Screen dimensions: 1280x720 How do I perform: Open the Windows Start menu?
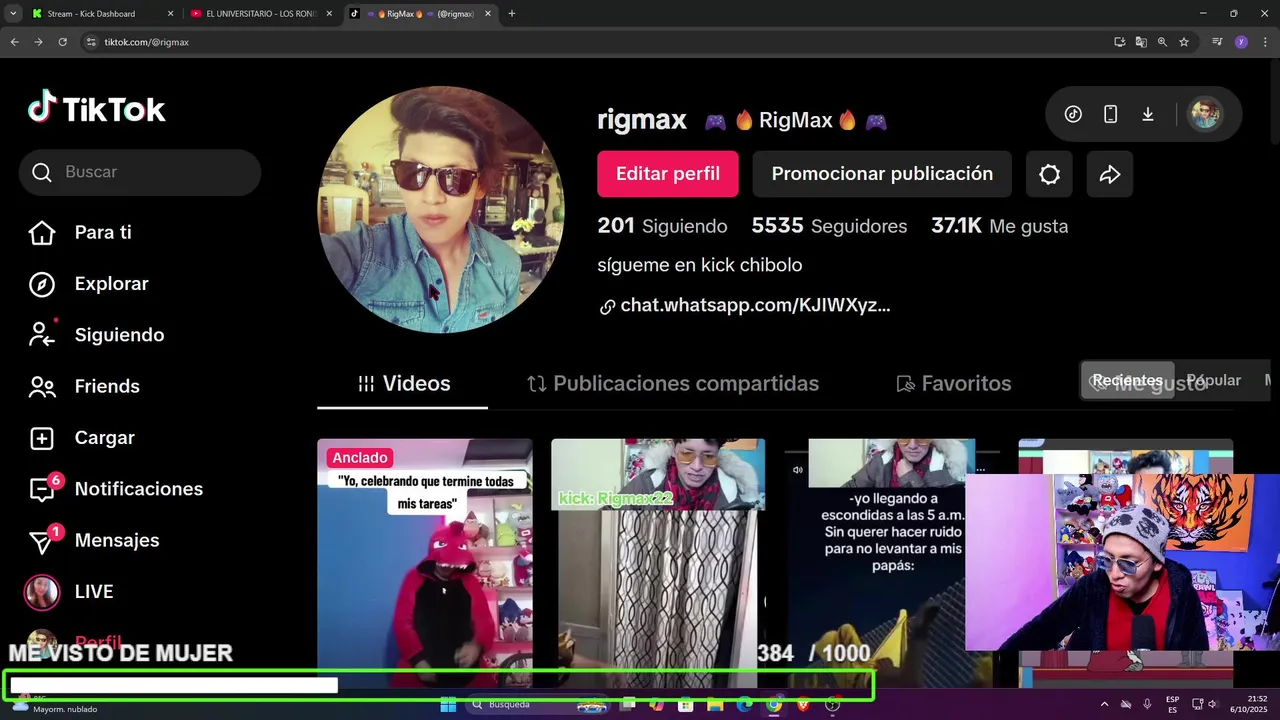(x=448, y=705)
